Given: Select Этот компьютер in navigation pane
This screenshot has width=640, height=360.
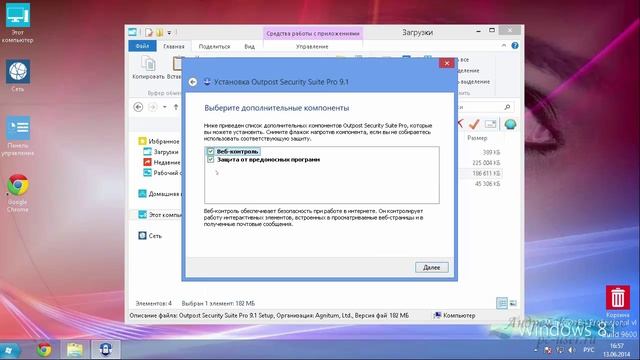Looking at the screenshot, I should click(x=160, y=214).
